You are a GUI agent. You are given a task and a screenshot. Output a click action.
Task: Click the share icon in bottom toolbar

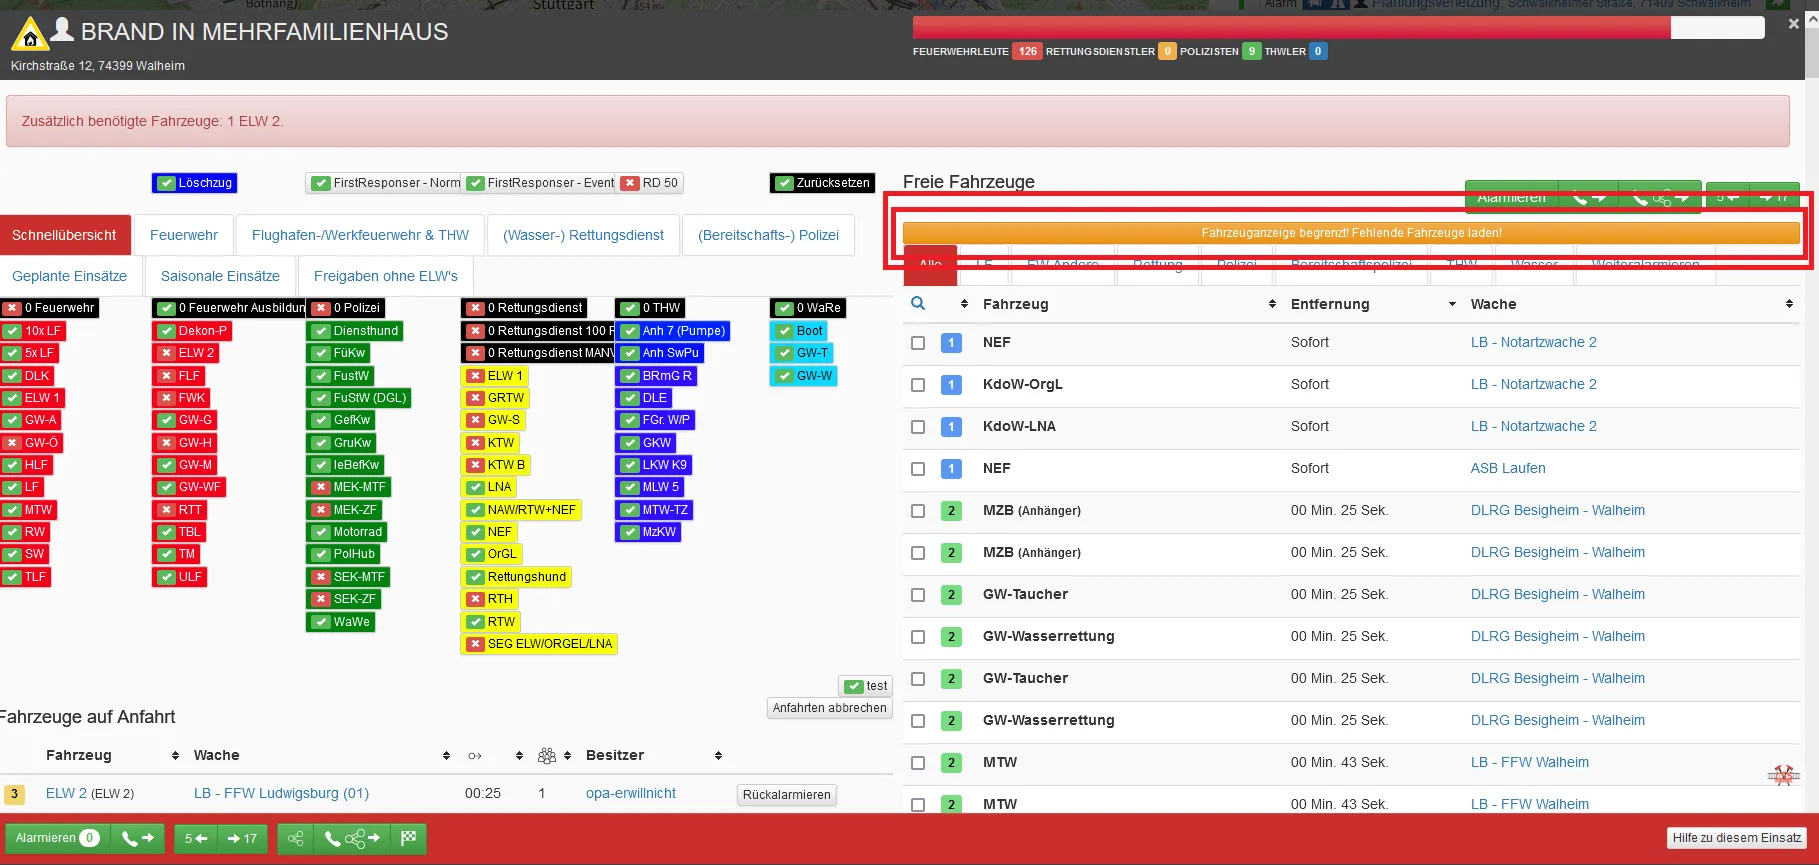tap(295, 838)
